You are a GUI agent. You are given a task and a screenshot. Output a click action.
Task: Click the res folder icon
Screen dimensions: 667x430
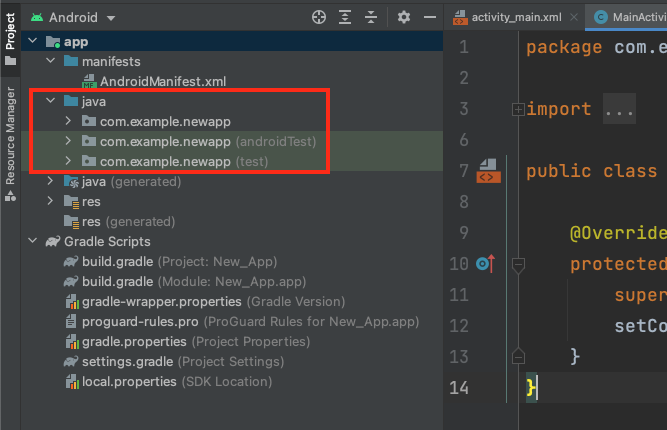[x=71, y=202]
